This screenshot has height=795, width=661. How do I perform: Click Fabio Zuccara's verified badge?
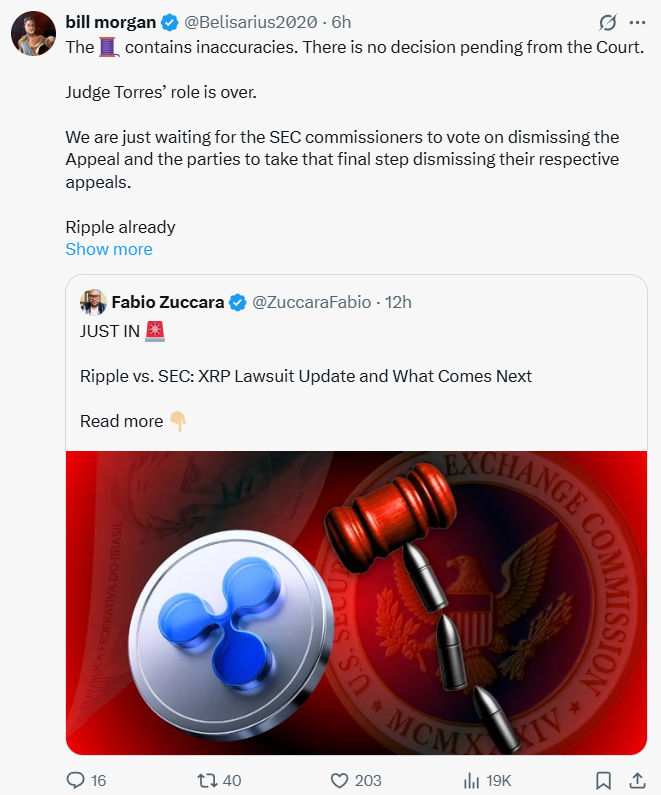[238, 302]
